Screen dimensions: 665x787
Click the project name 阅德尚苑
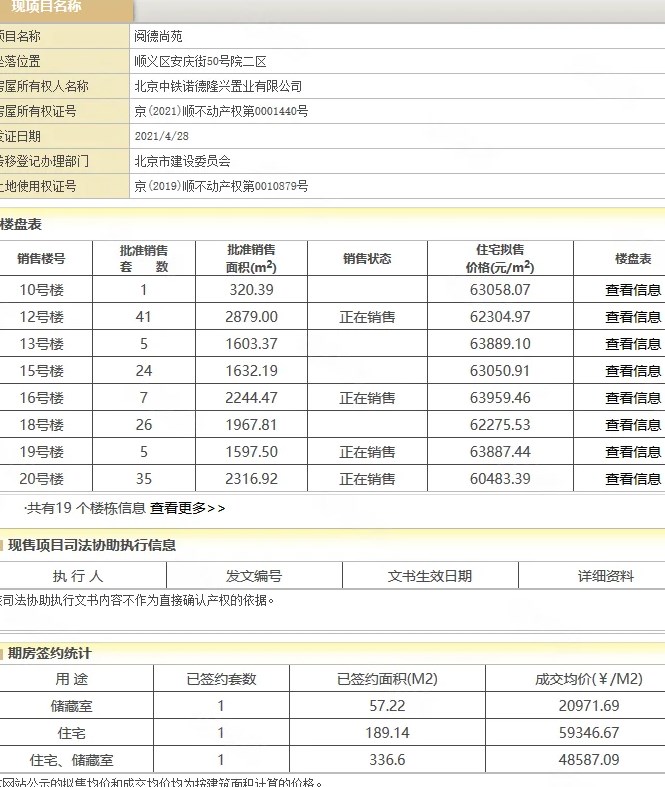(158, 36)
